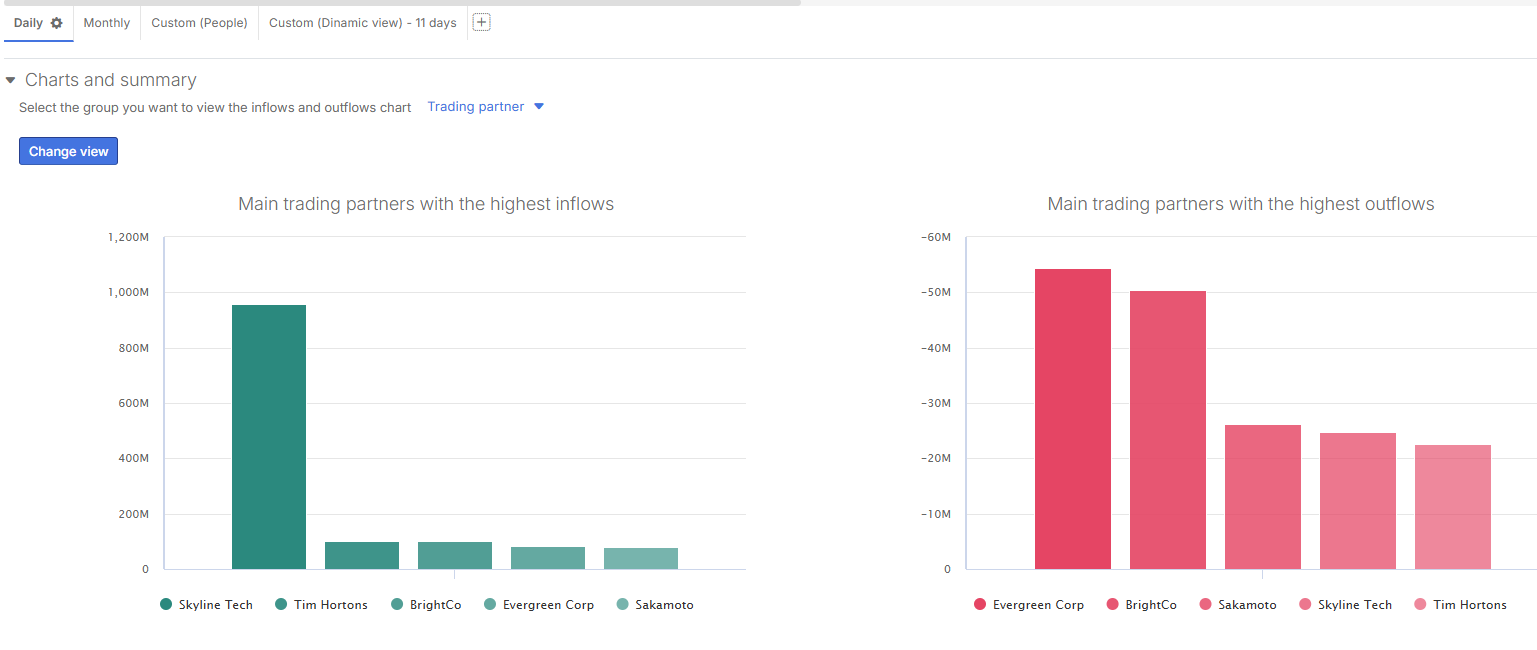This screenshot has height=650, width=1537.
Task: Click the Change view button
Action: [x=68, y=151]
